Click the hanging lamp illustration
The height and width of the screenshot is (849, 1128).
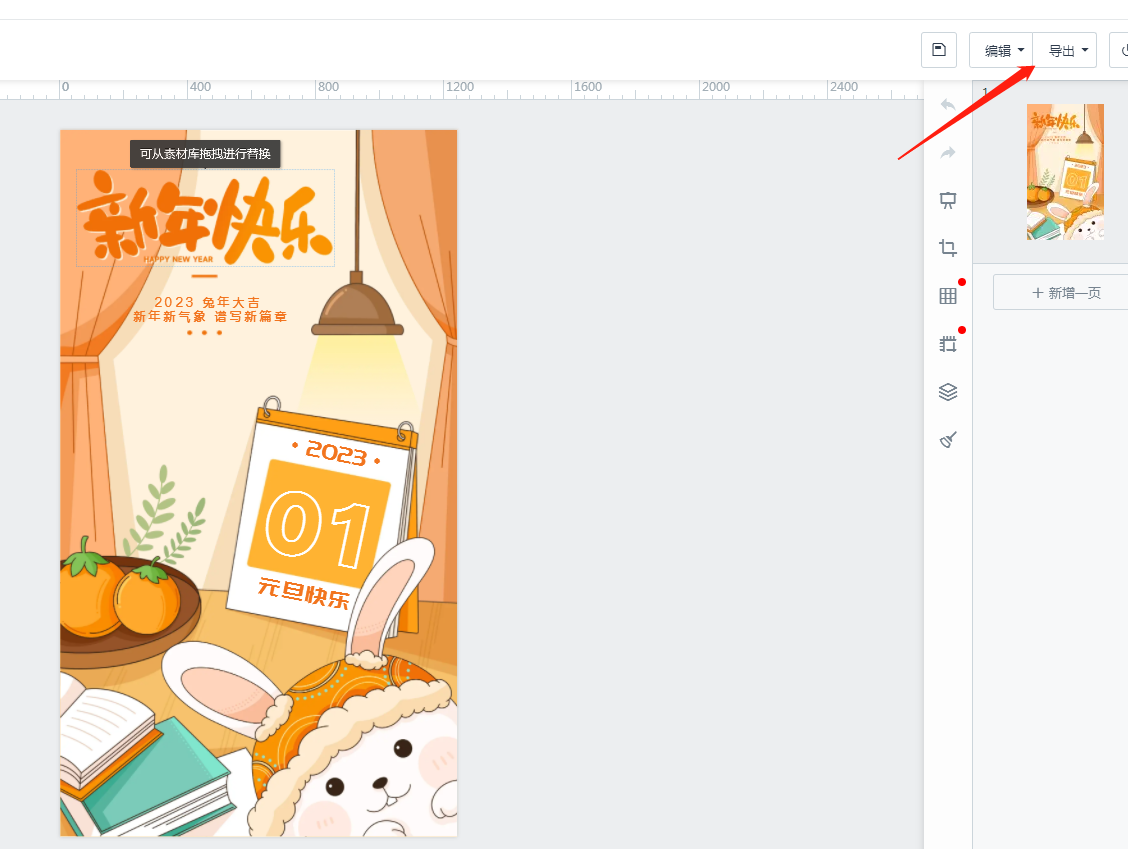[357, 308]
